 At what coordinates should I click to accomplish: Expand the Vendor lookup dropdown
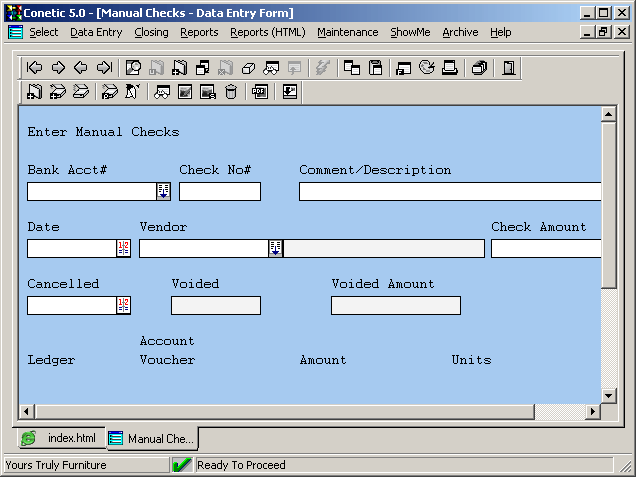tap(276, 249)
